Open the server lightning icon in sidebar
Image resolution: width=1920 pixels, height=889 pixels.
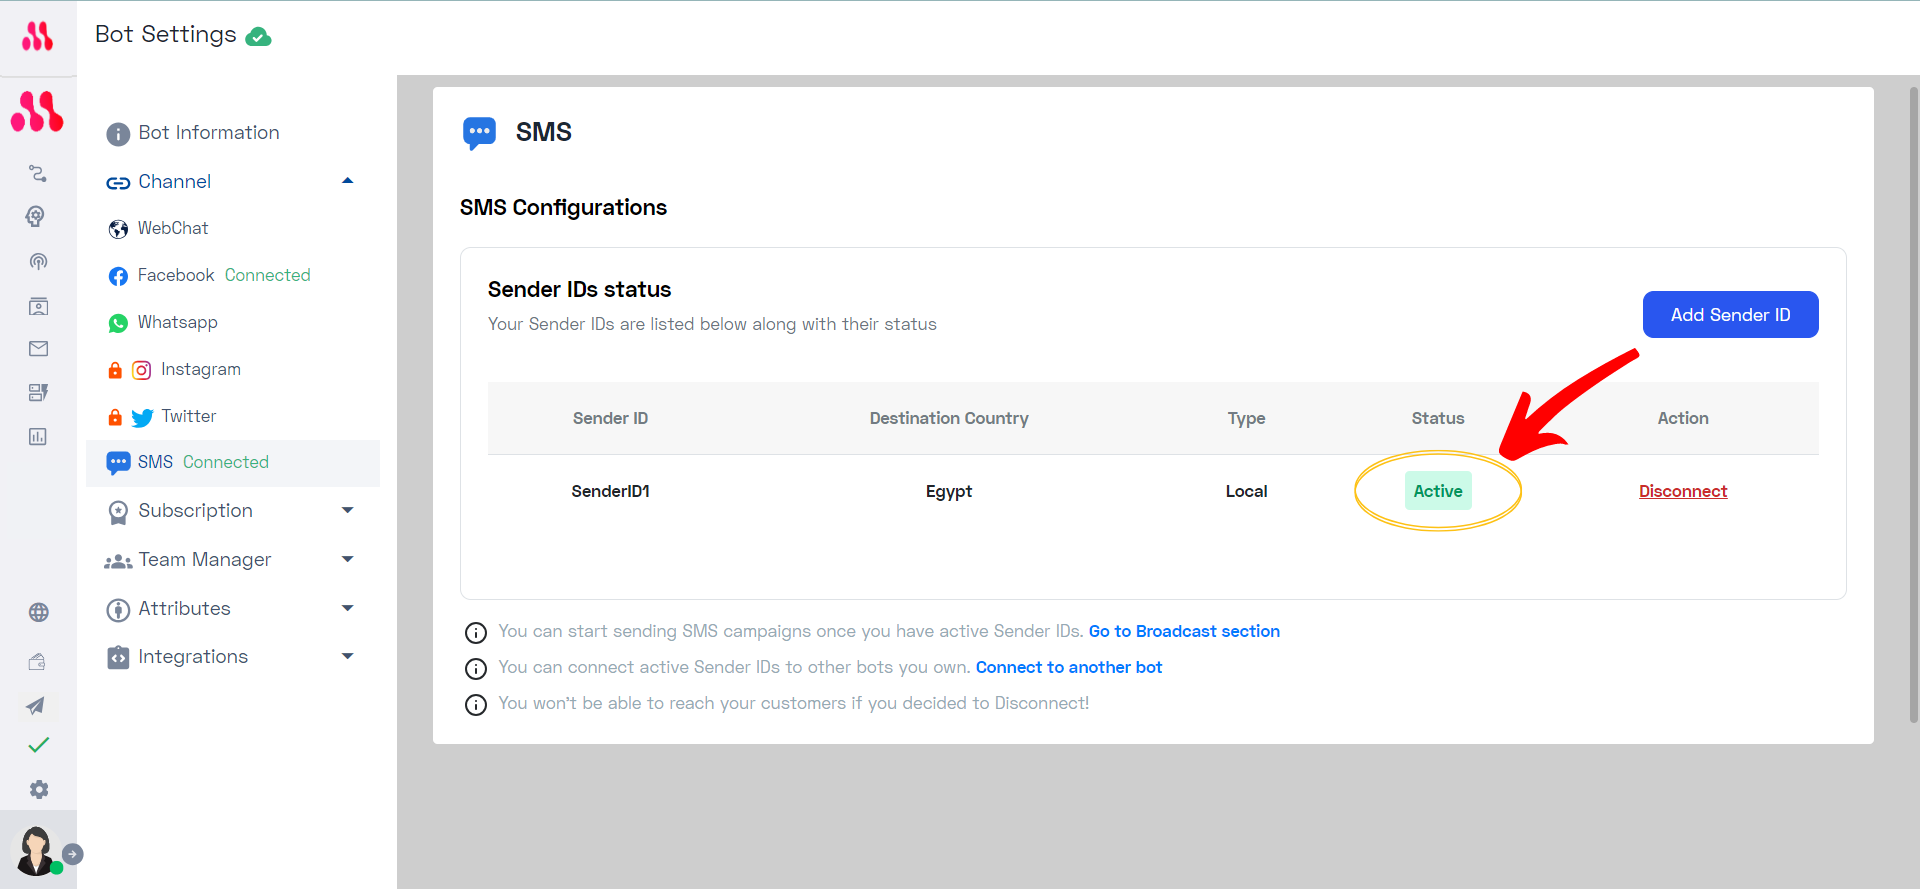38,392
